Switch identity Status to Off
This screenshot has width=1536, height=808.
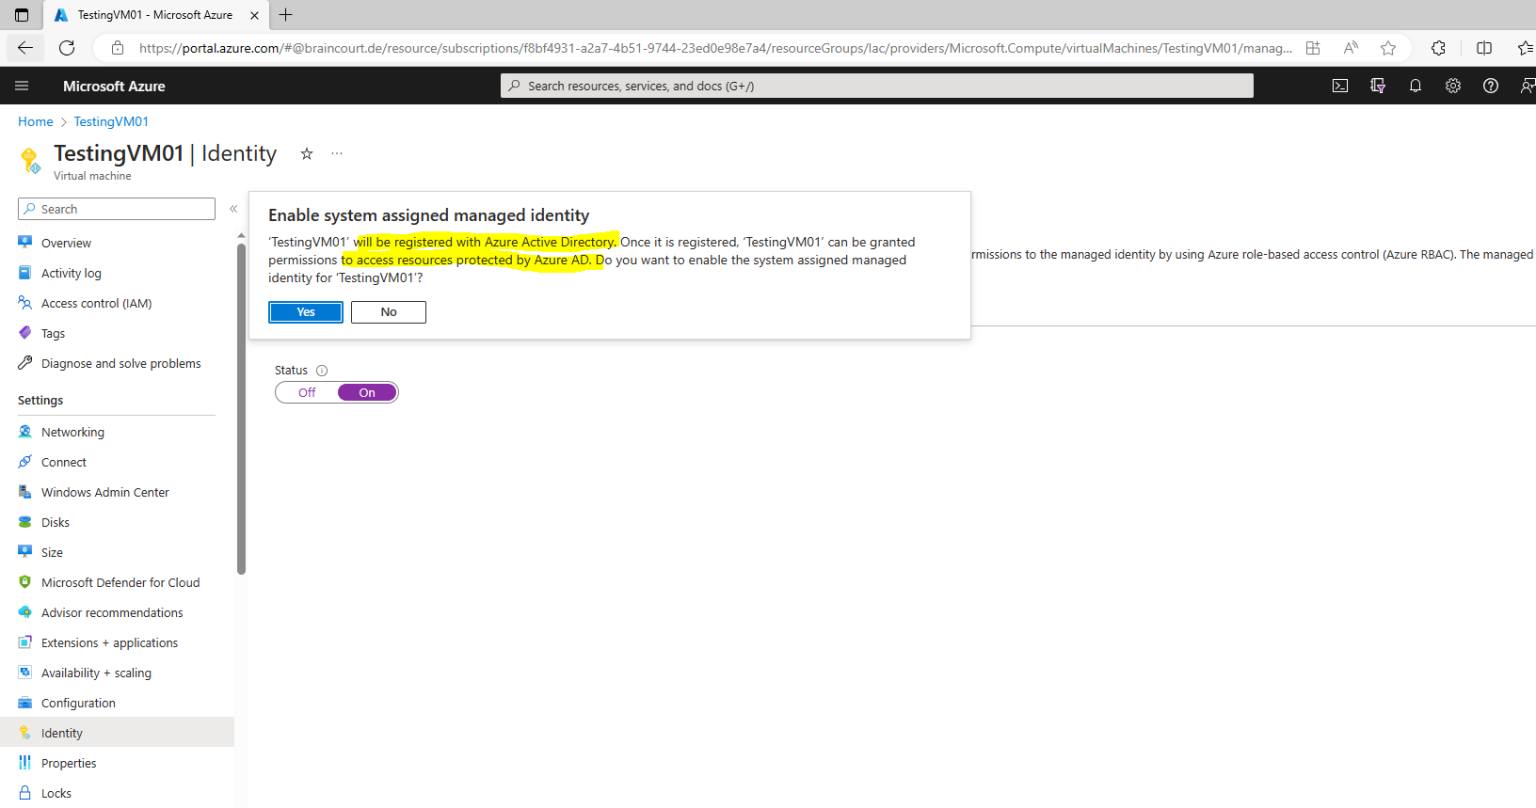pyautogui.click(x=306, y=391)
